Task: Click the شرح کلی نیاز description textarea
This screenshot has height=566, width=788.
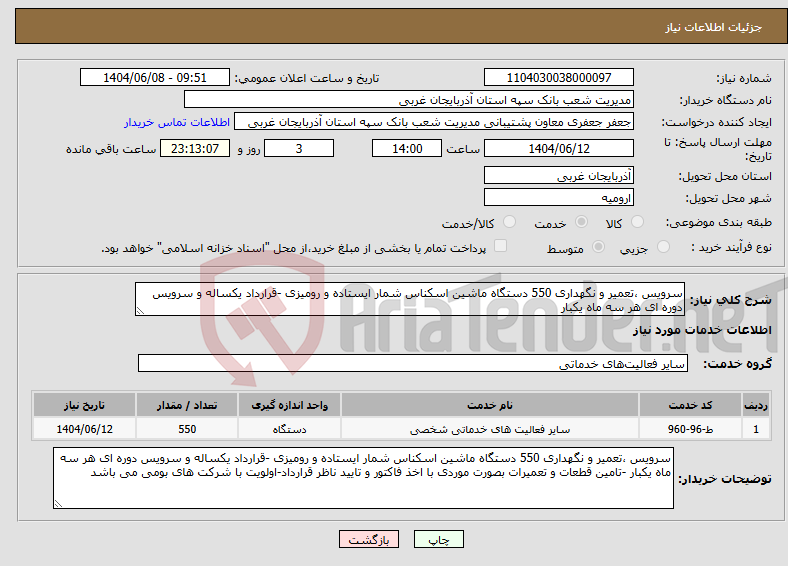Action: (x=410, y=299)
